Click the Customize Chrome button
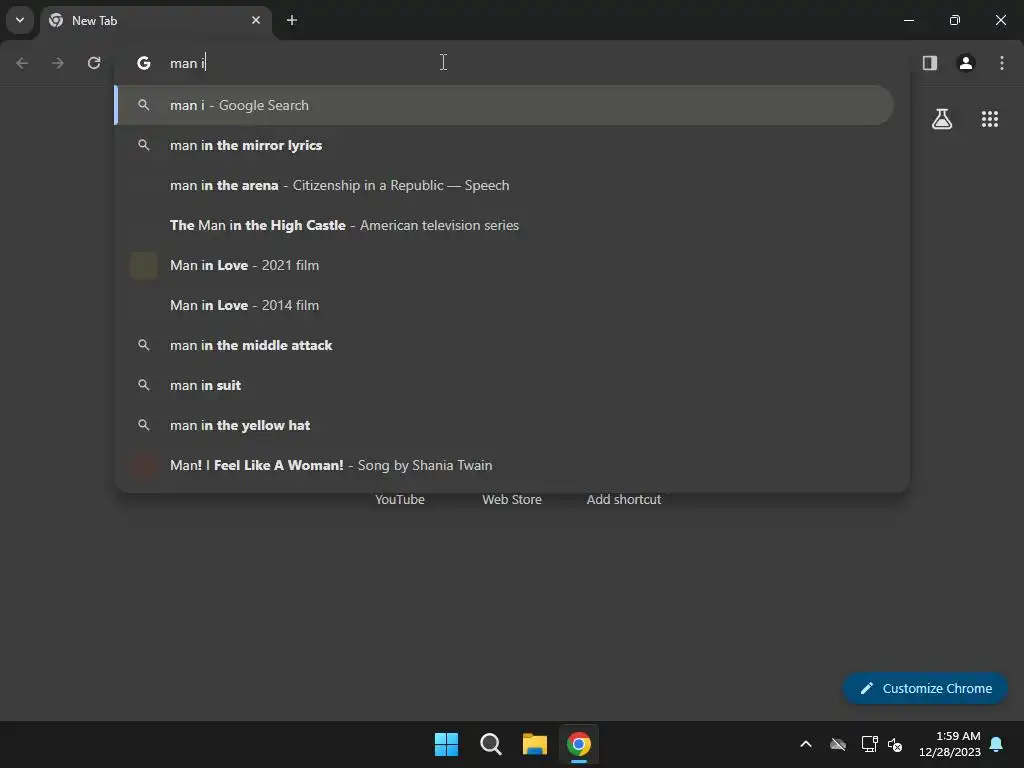 click(x=925, y=688)
